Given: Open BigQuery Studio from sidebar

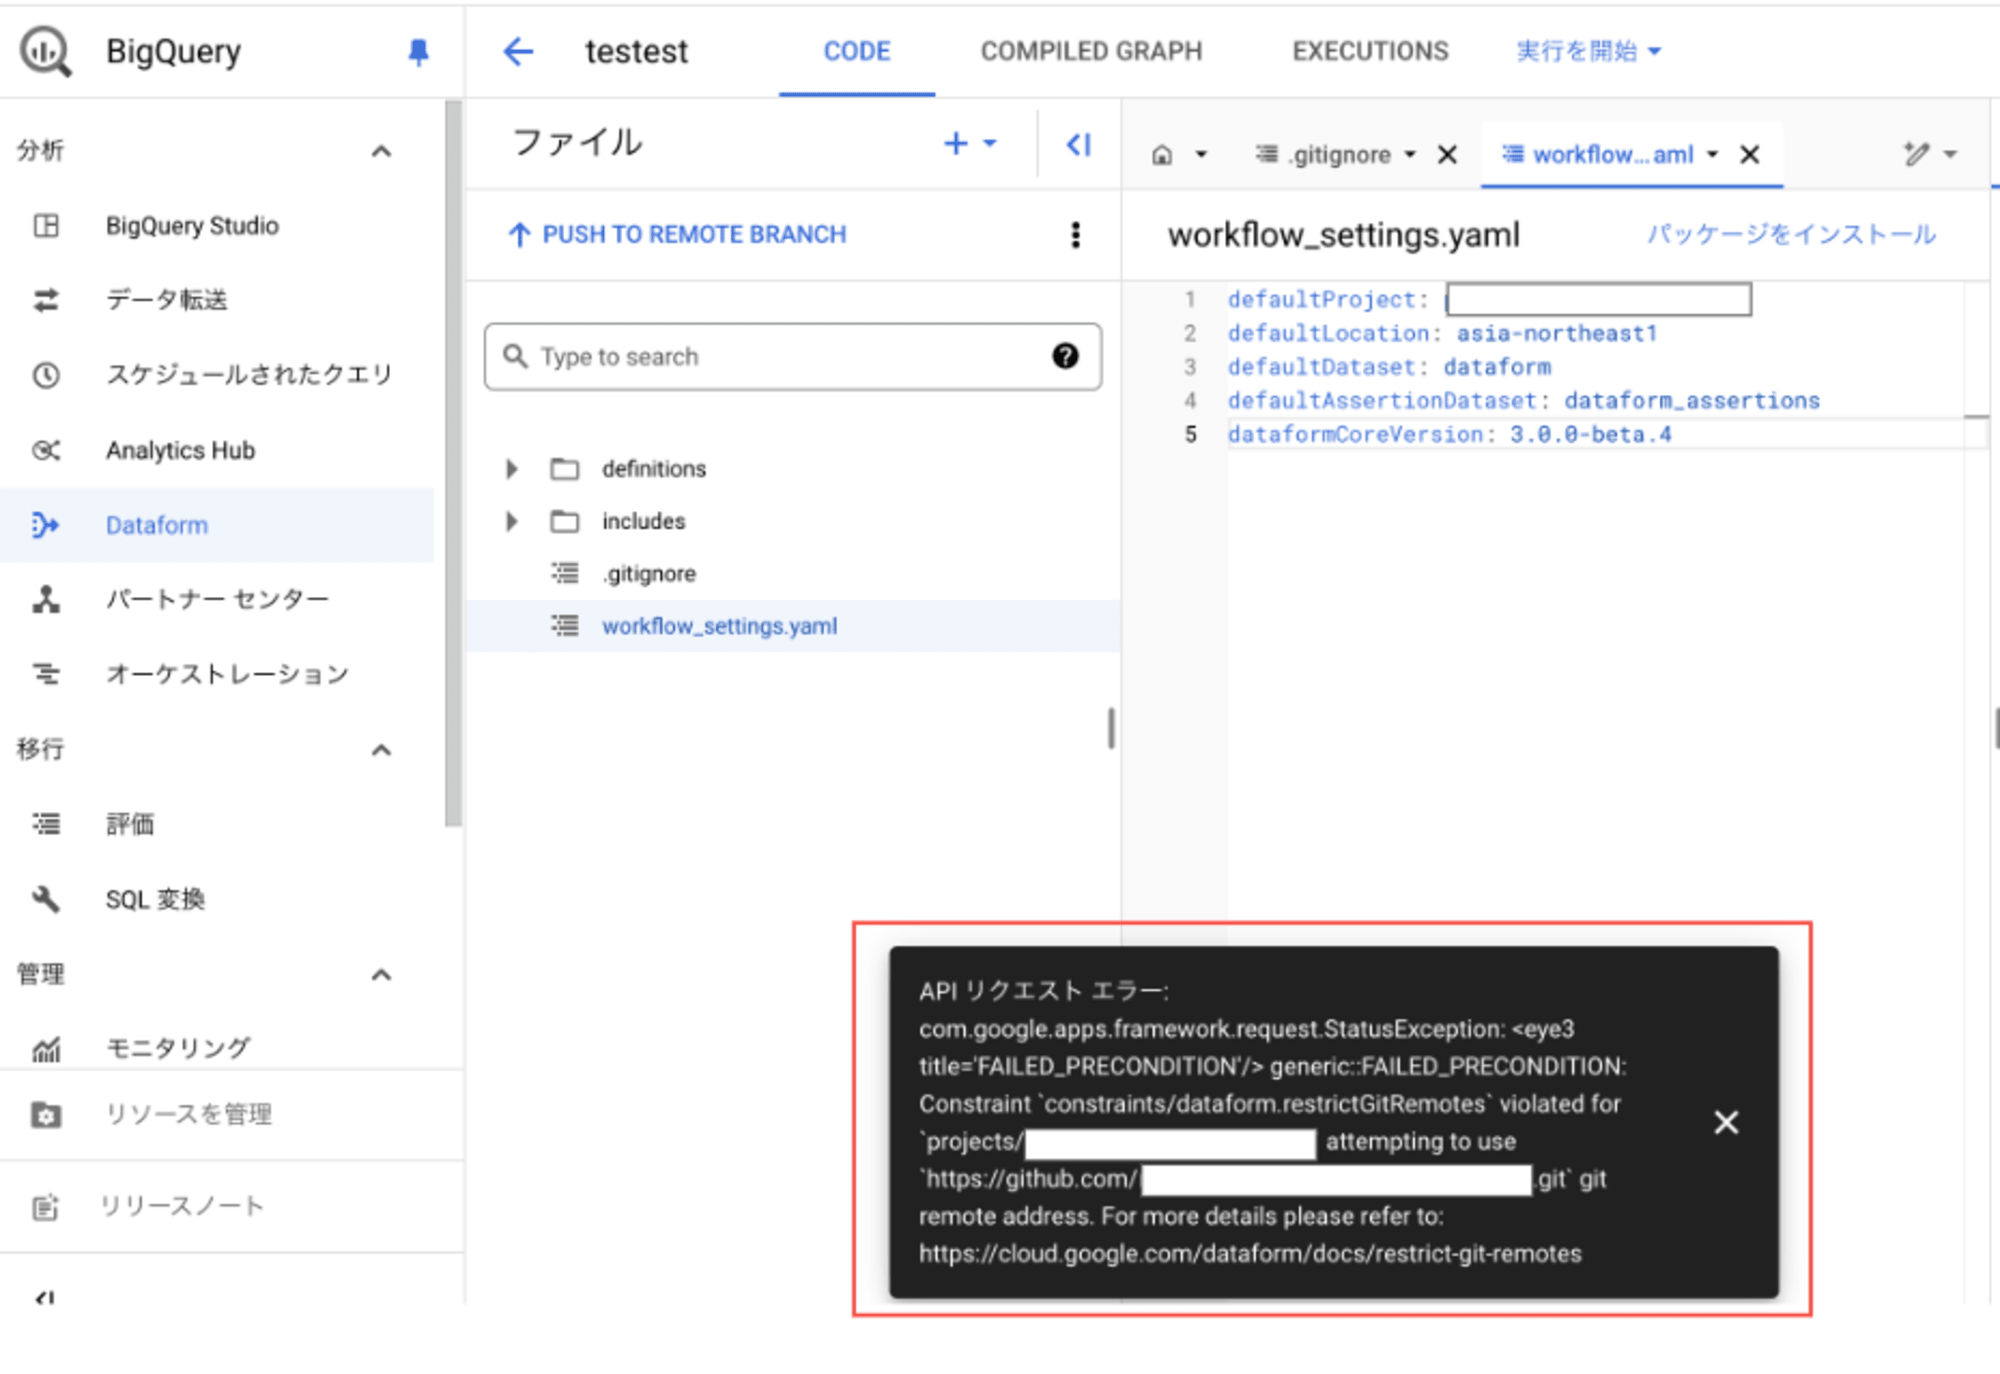Looking at the screenshot, I should point(192,226).
